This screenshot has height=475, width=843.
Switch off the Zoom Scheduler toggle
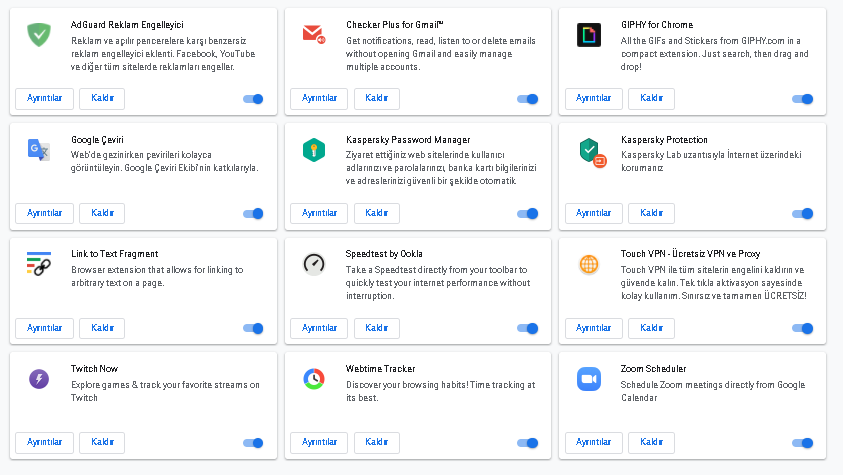(803, 442)
